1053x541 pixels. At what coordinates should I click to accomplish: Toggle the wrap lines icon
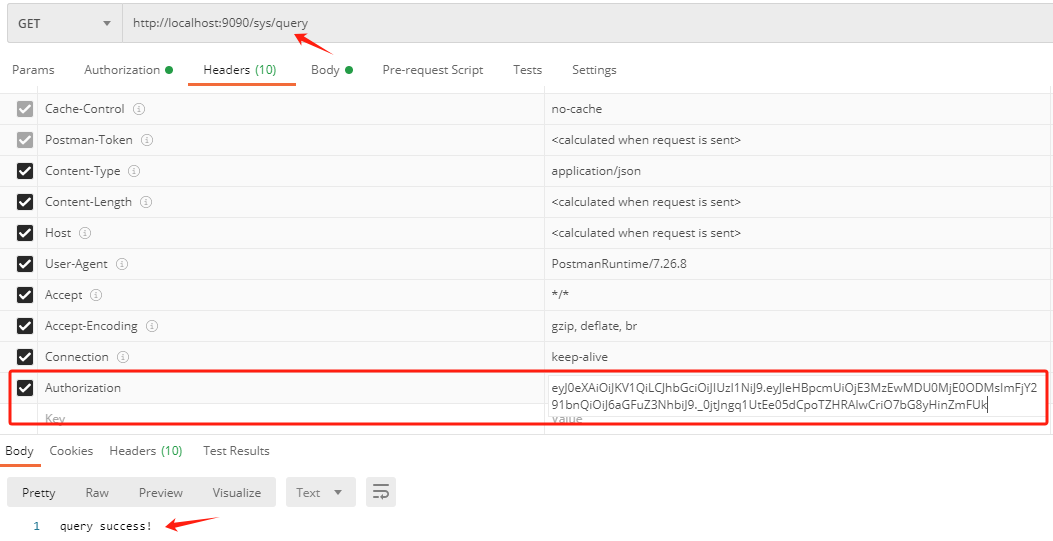point(381,492)
